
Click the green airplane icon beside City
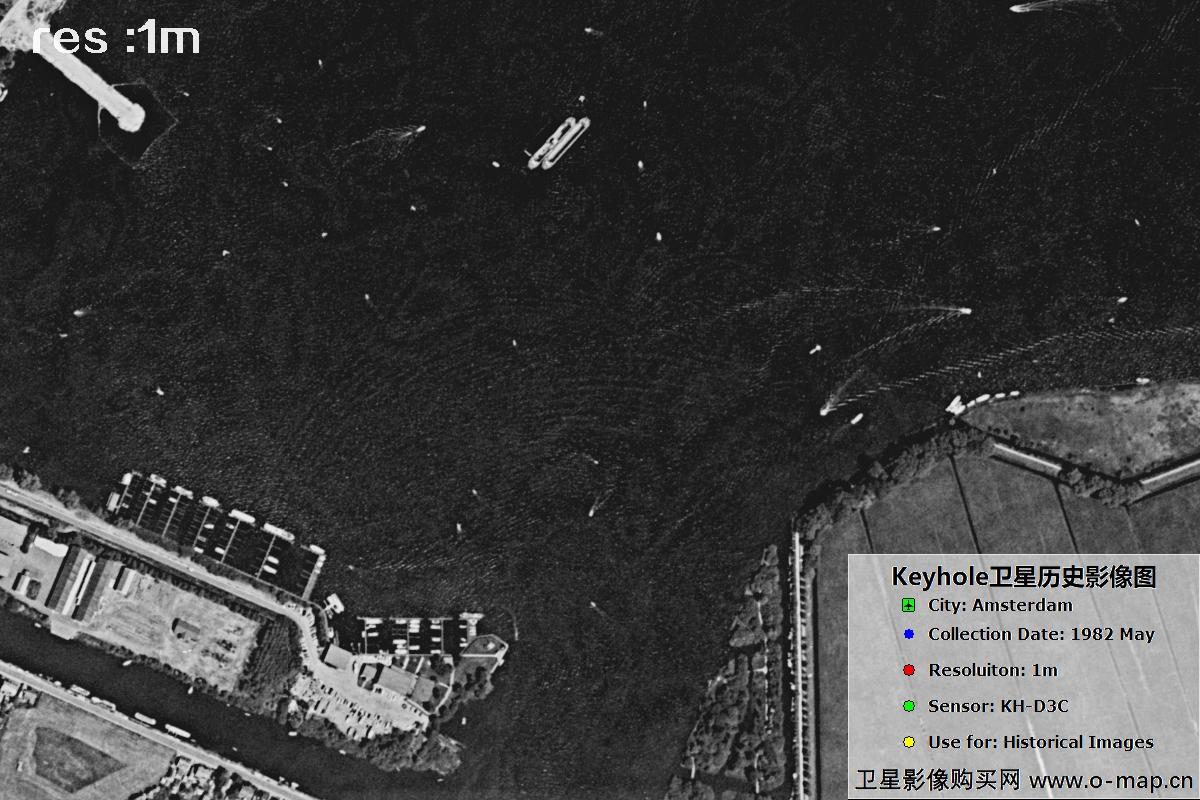(908, 605)
